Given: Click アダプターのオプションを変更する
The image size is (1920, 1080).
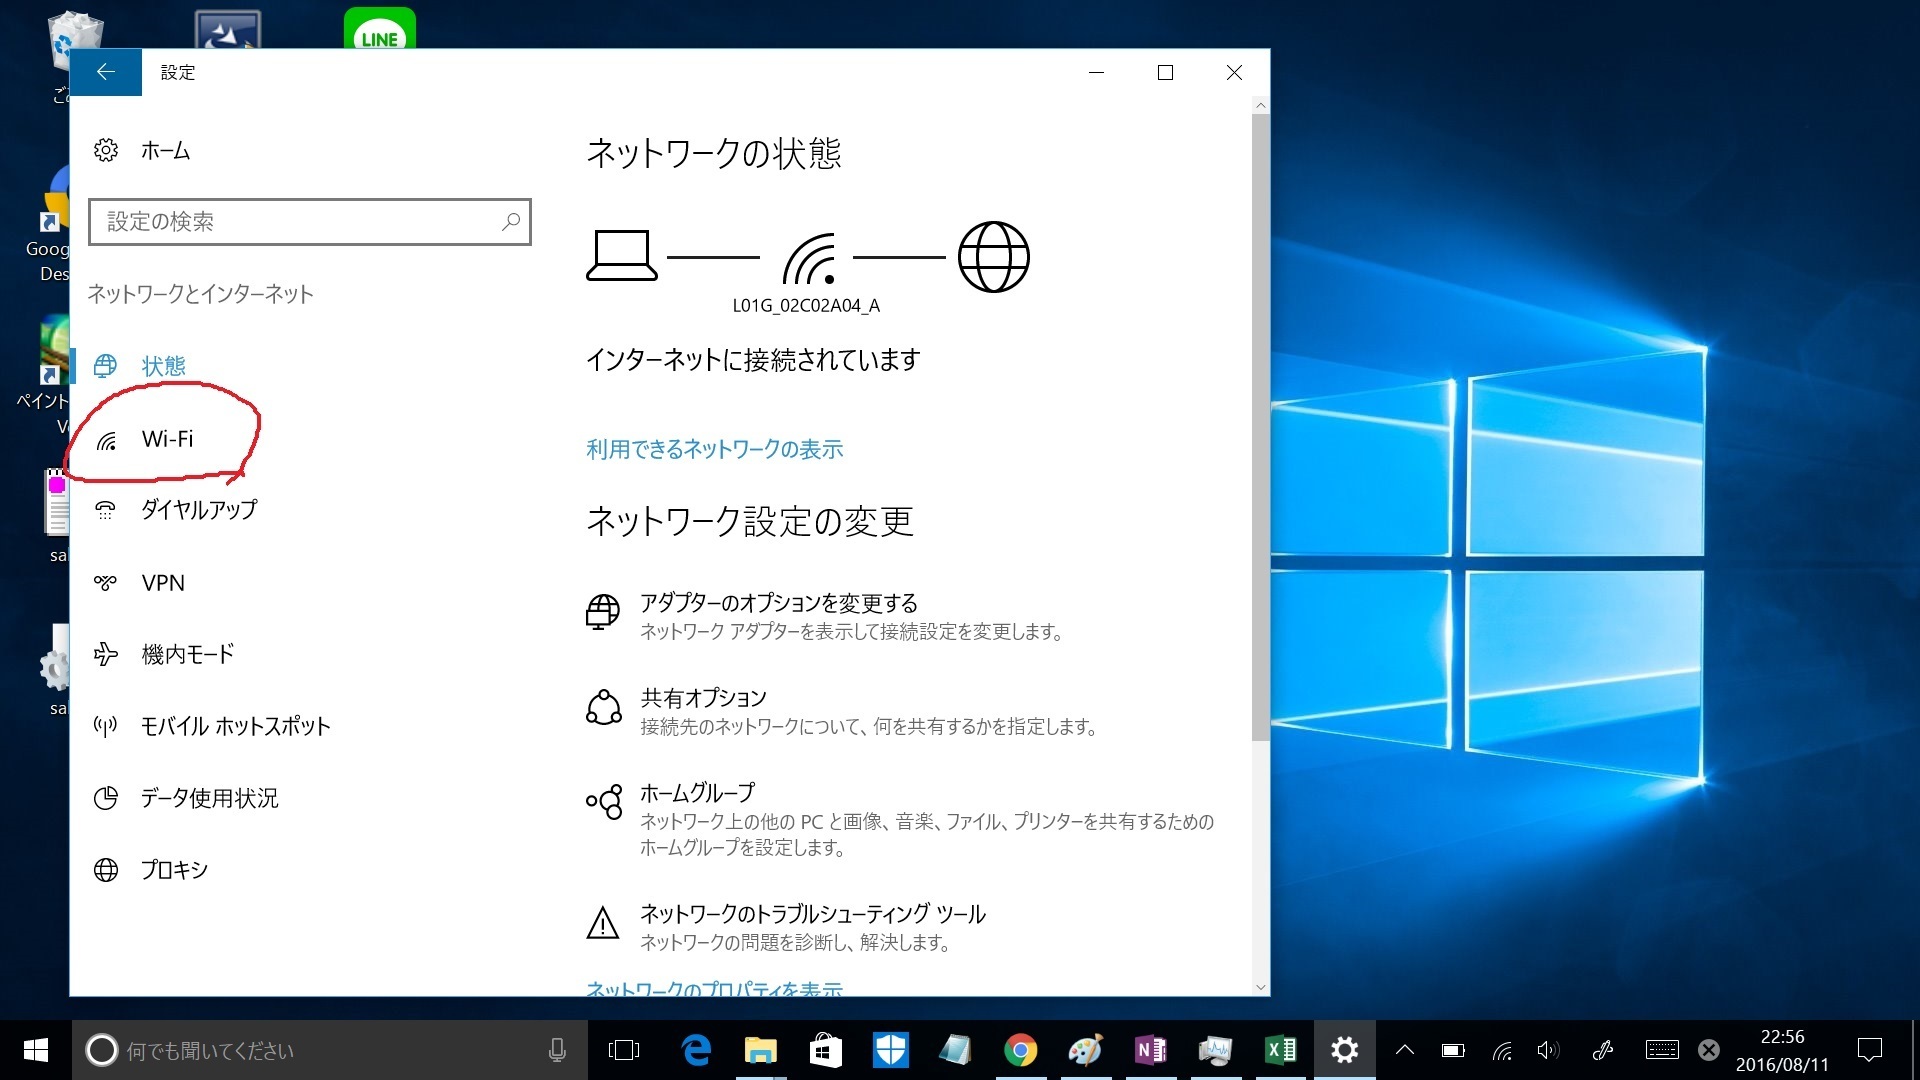Looking at the screenshot, I should [779, 603].
